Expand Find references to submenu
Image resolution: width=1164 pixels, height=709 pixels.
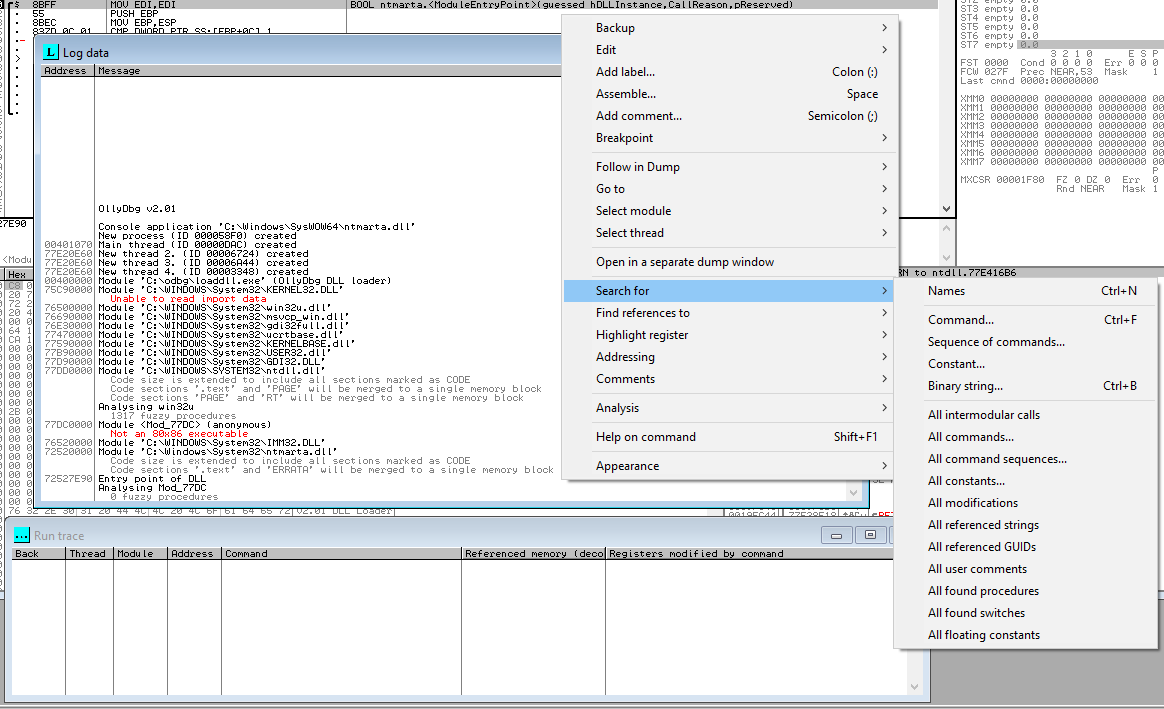(730, 313)
